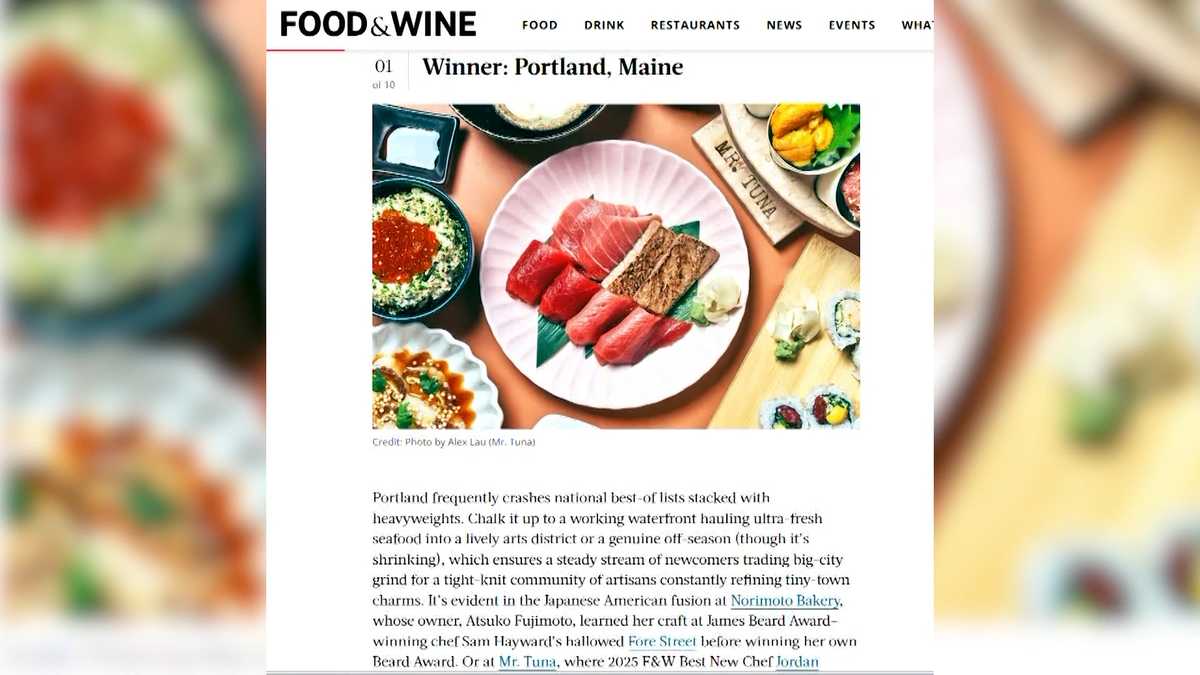Screen dimensions: 1200x675
Task: Click the Winner: Portland, Maine heading
Action: (x=553, y=67)
